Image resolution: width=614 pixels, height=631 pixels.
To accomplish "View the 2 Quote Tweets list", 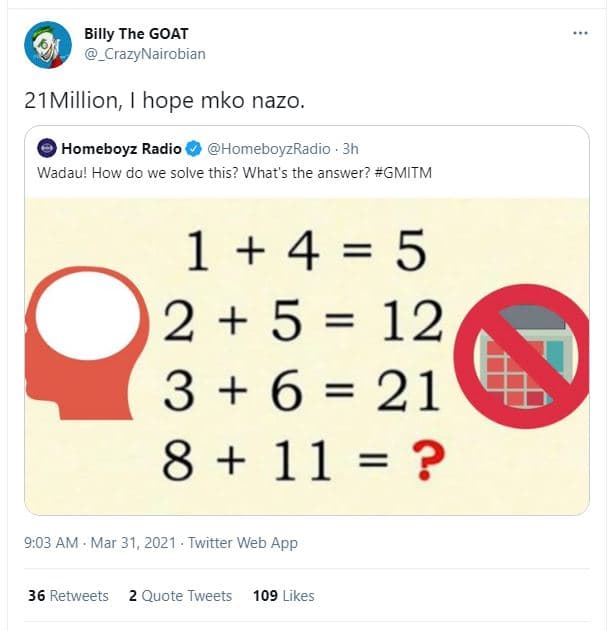I will [180, 595].
